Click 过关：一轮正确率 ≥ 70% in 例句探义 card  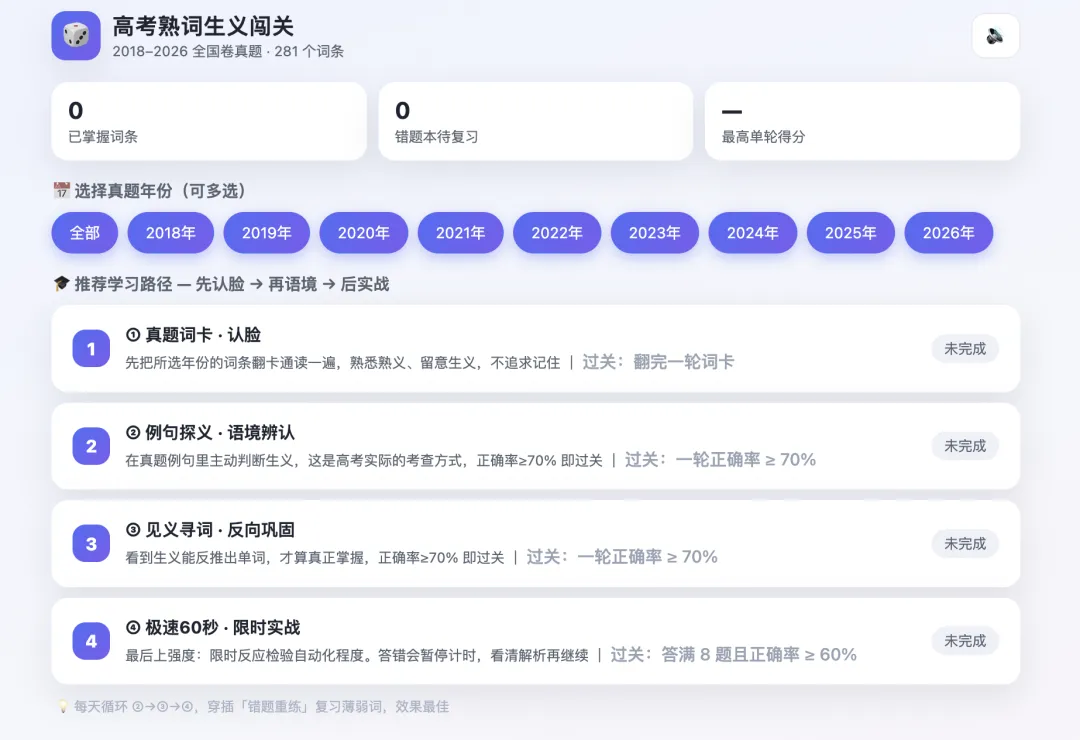pyautogui.click(x=720, y=460)
